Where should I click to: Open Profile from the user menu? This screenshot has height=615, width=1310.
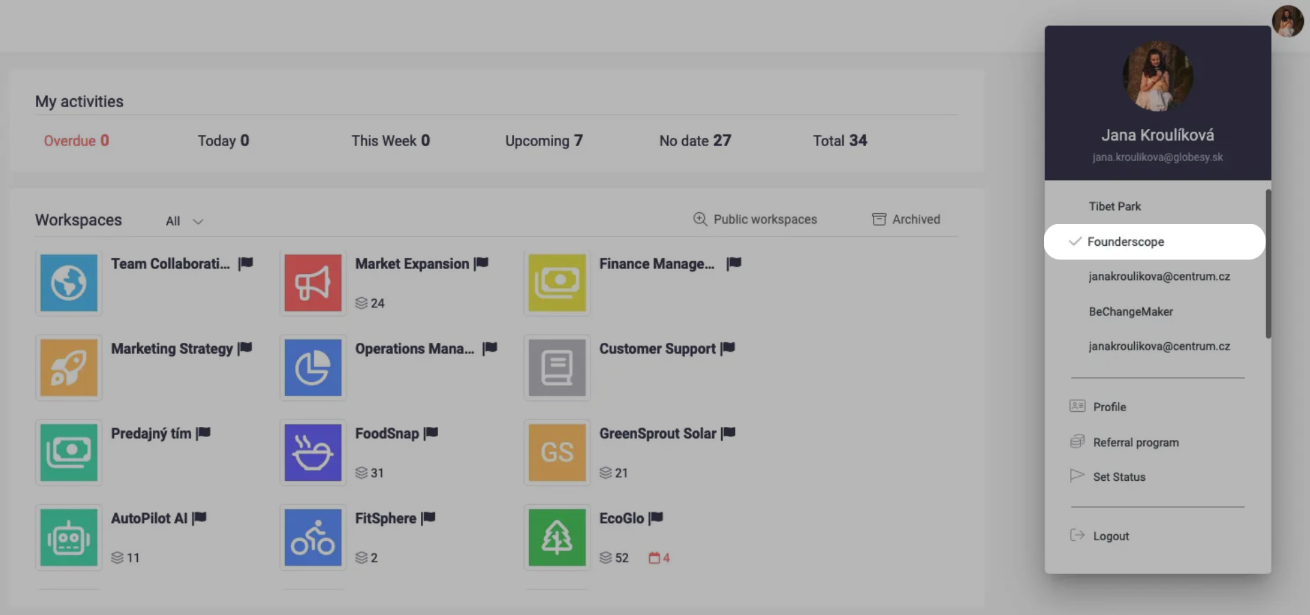coord(1109,407)
